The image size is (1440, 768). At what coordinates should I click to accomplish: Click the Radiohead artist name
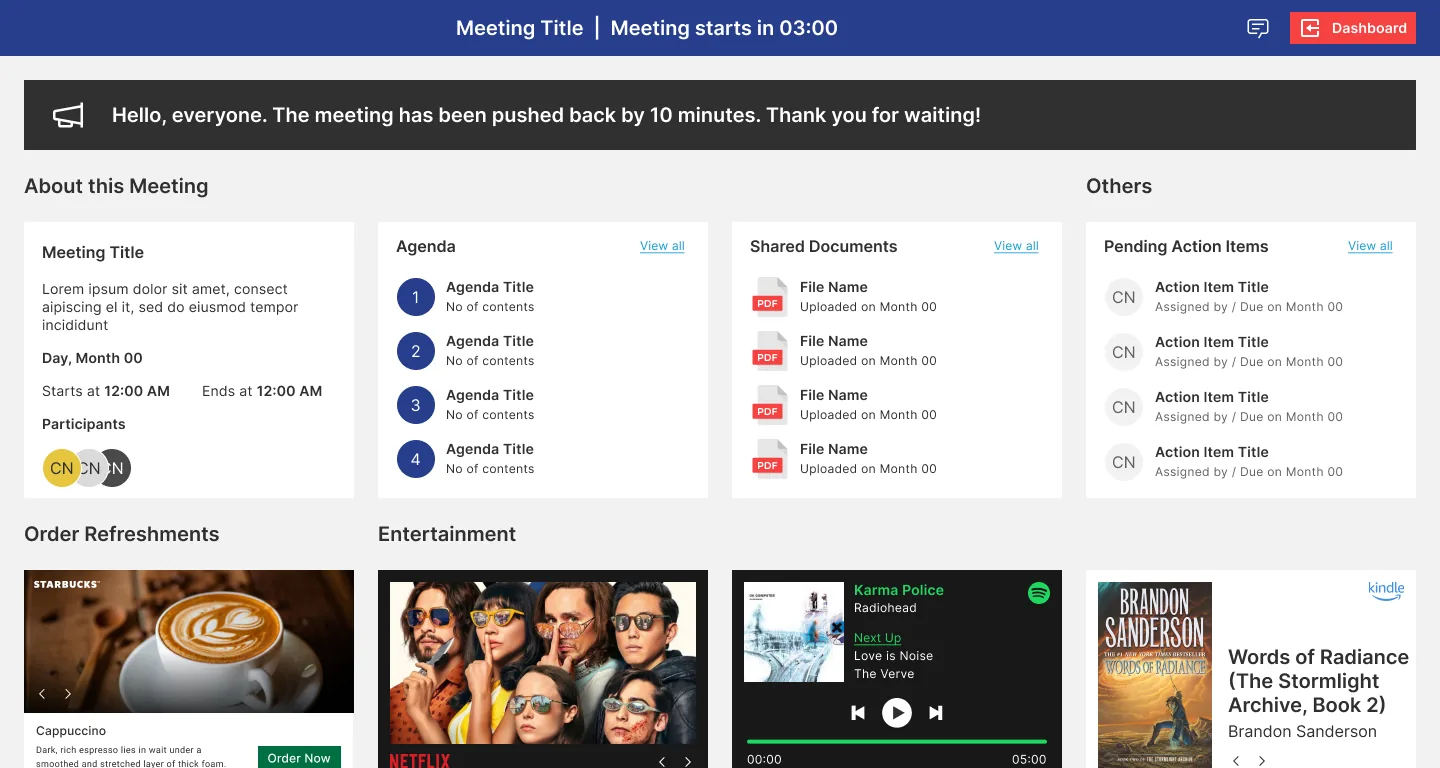(885, 608)
